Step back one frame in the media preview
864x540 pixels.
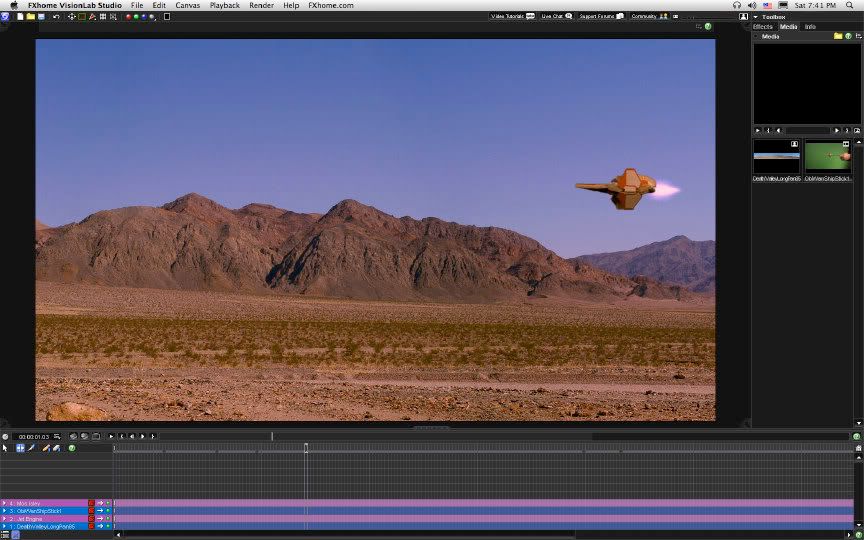[x=779, y=131]
